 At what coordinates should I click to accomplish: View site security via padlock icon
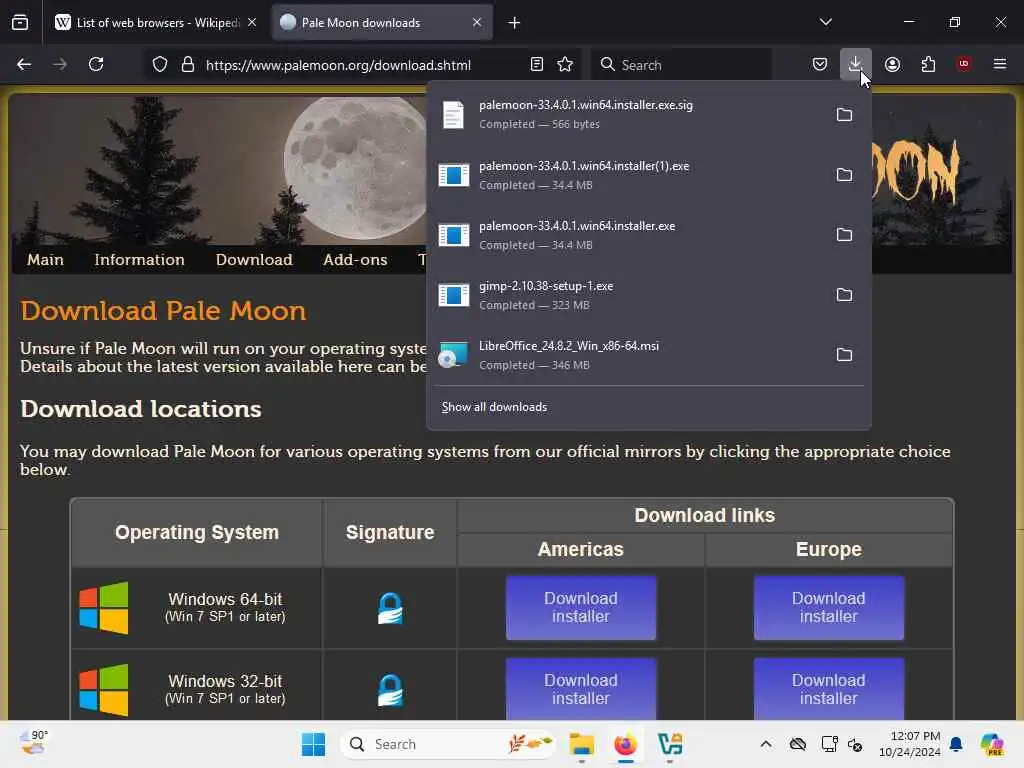pyautogui.click(x=187, y=65)
